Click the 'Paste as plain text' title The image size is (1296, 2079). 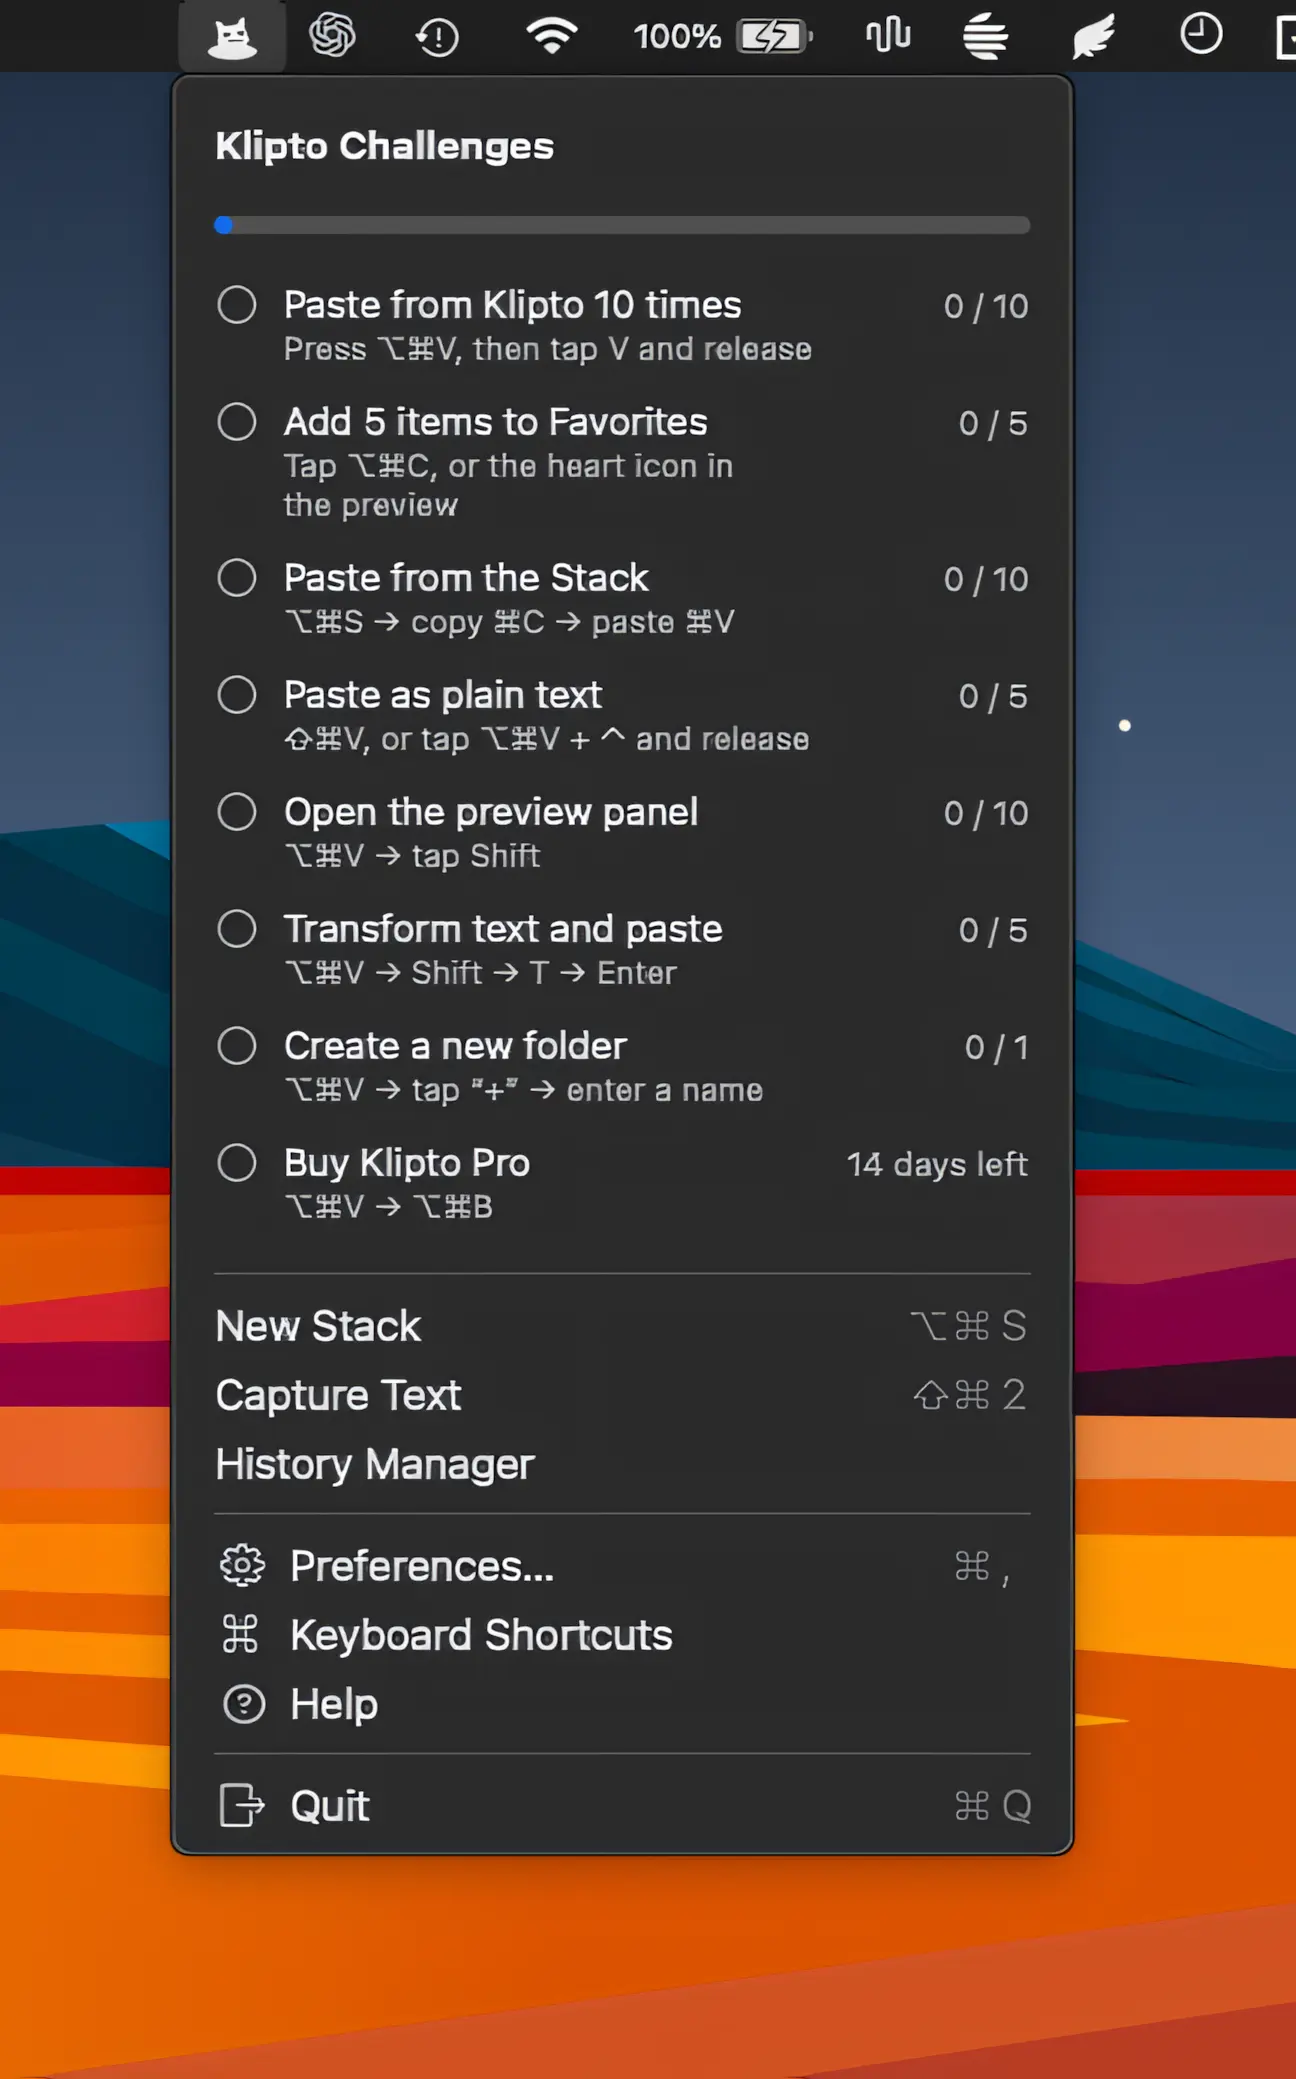[443, 695]
